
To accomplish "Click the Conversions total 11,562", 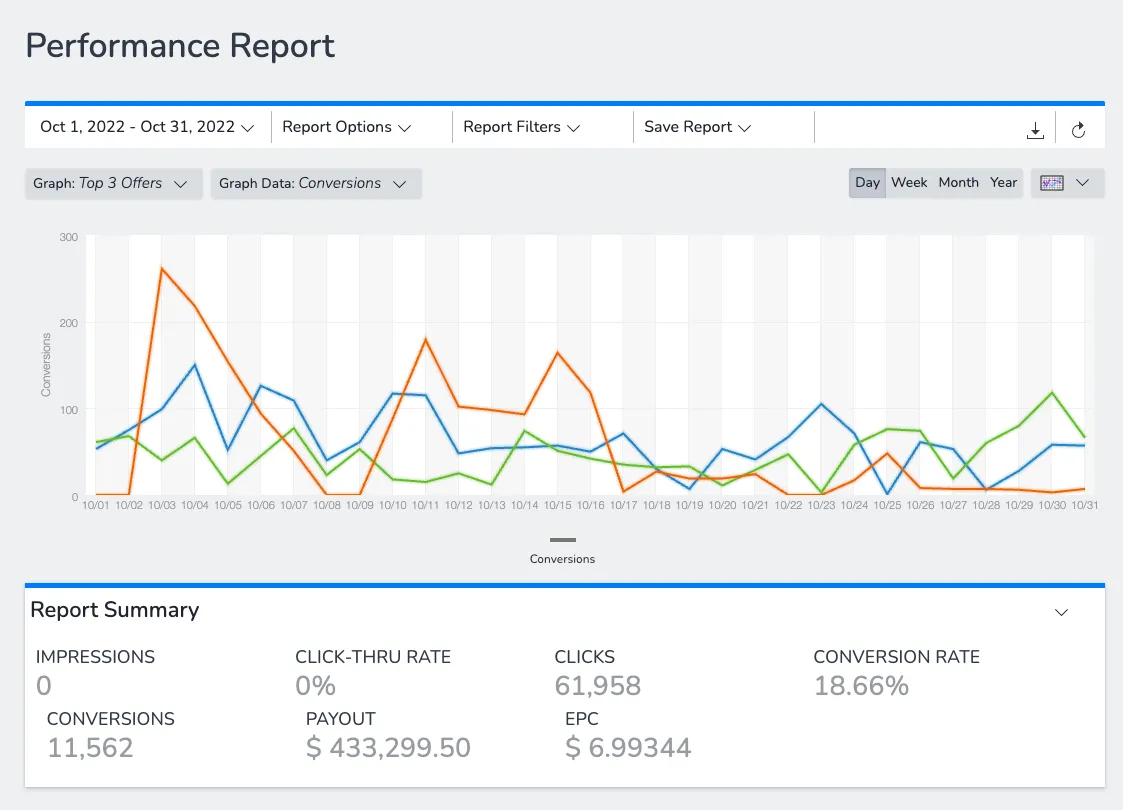I will pyautogui.click(x=90, y=748).
